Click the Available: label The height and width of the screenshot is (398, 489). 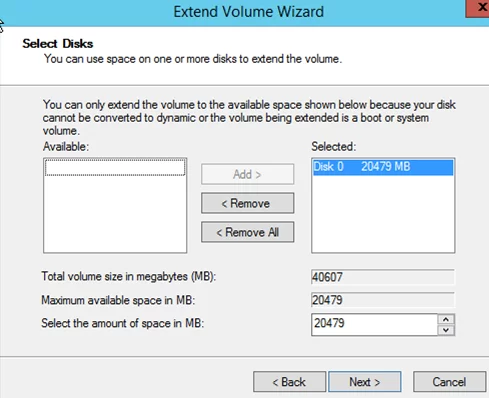coord(66,147)
